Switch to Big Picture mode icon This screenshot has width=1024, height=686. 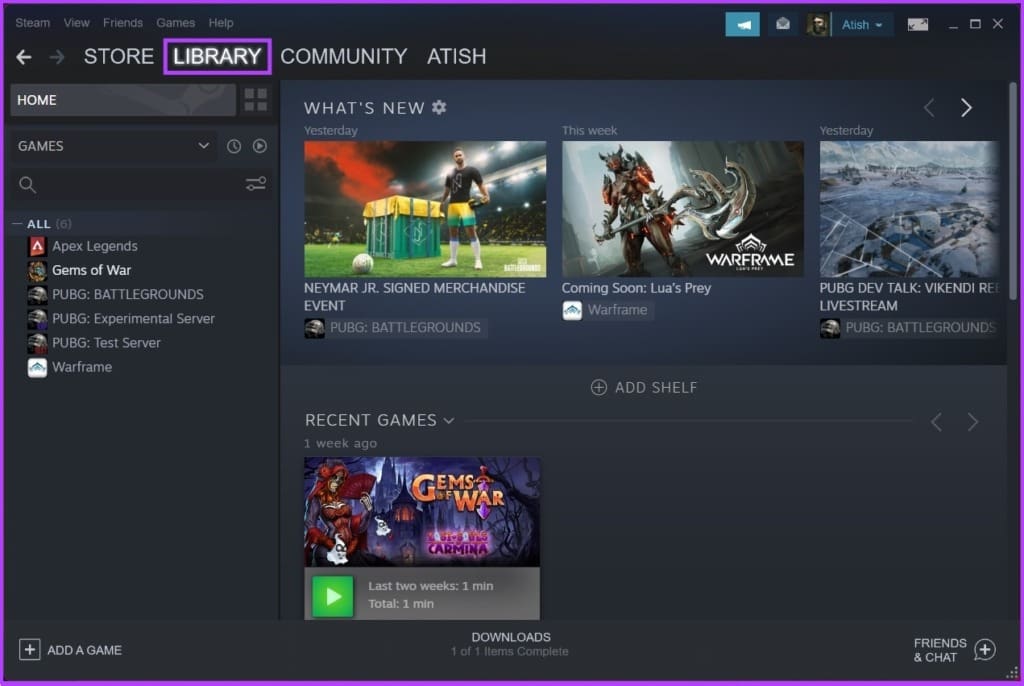click(x=918, y=25)
